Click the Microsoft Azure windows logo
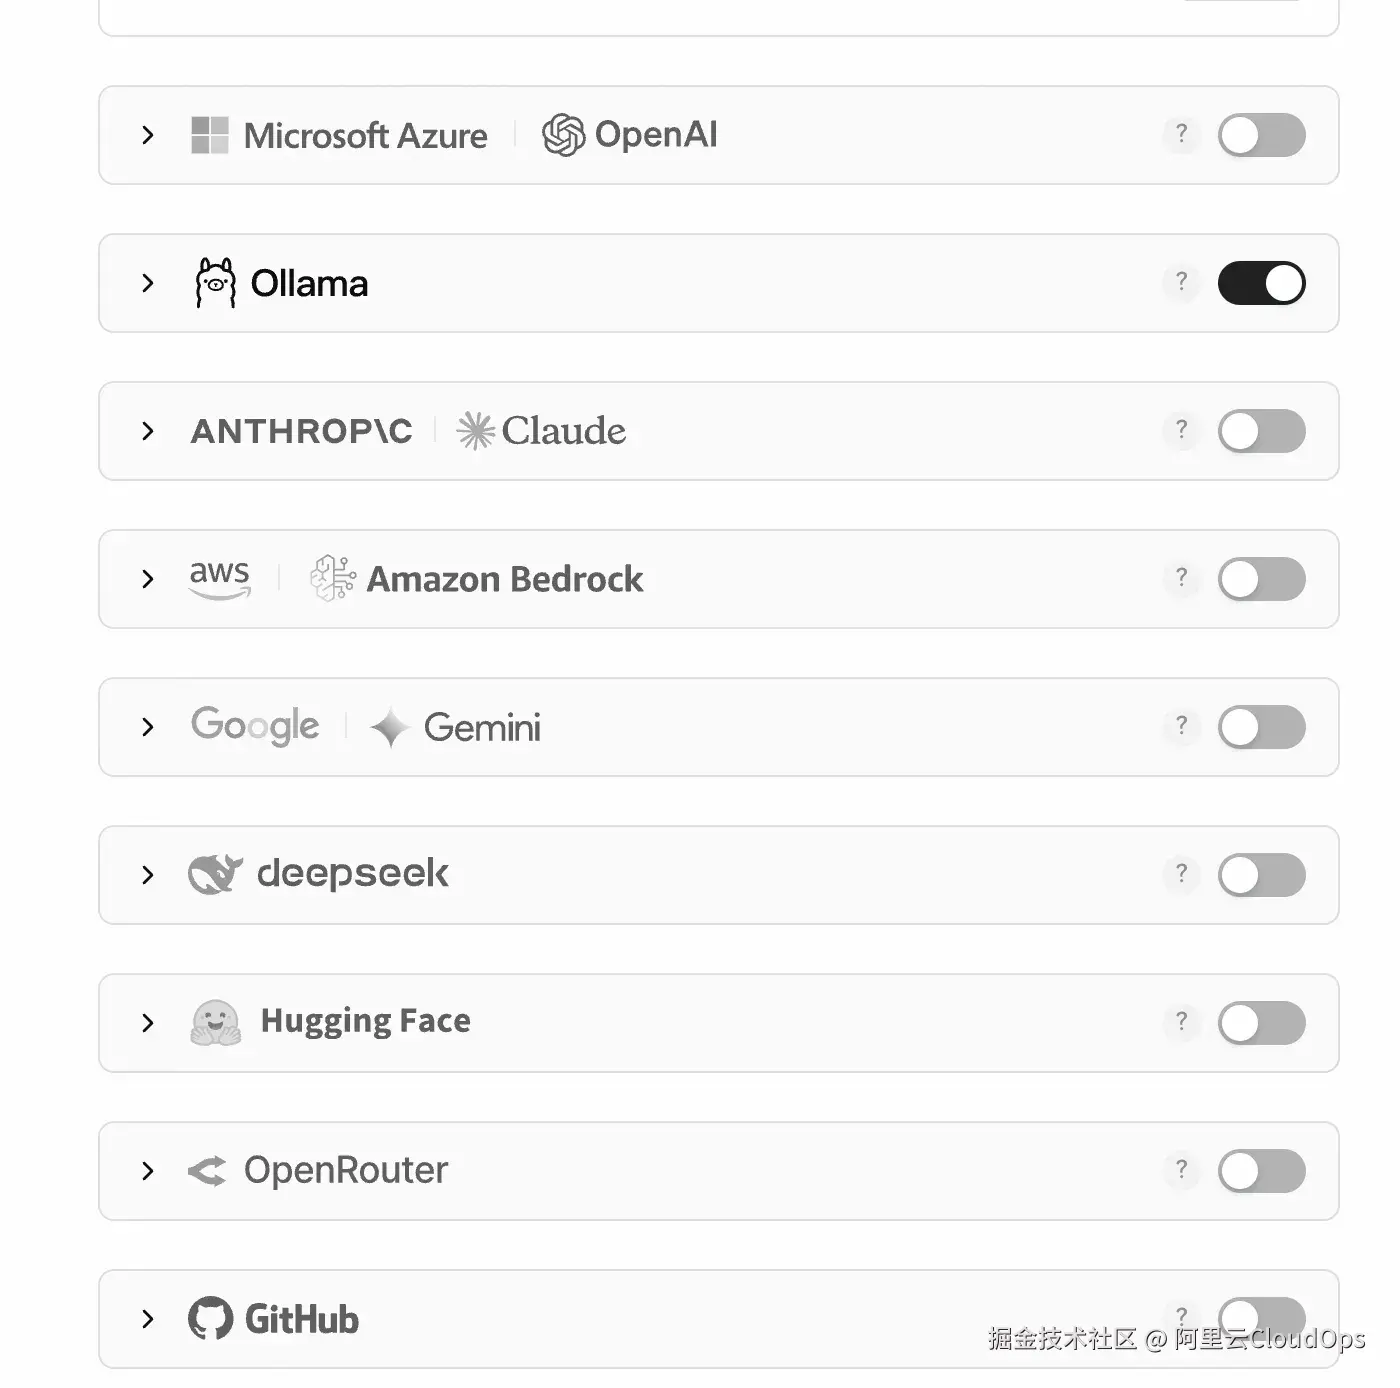 click(210, 135)
